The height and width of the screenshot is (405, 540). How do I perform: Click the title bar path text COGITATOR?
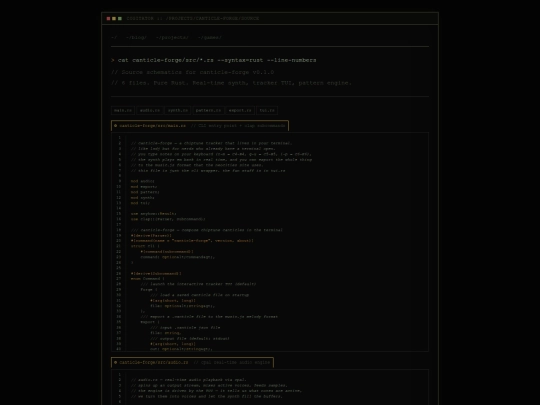[140, 19]
